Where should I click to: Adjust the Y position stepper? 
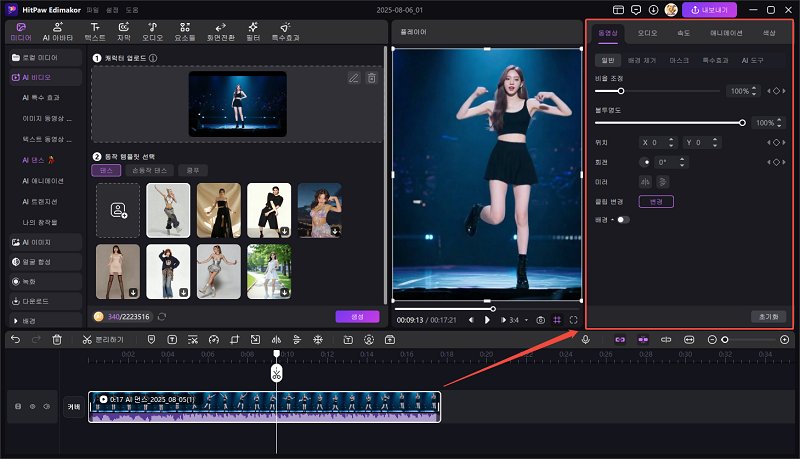715,143
